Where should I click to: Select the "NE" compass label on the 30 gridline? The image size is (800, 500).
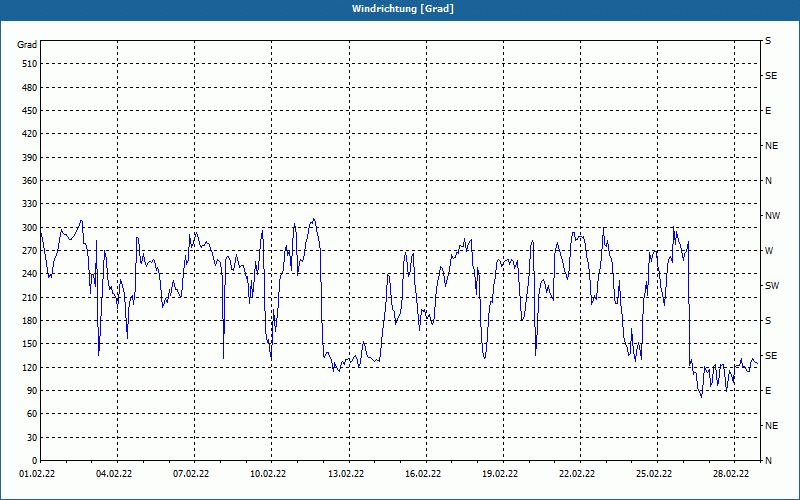pos(772,426)
